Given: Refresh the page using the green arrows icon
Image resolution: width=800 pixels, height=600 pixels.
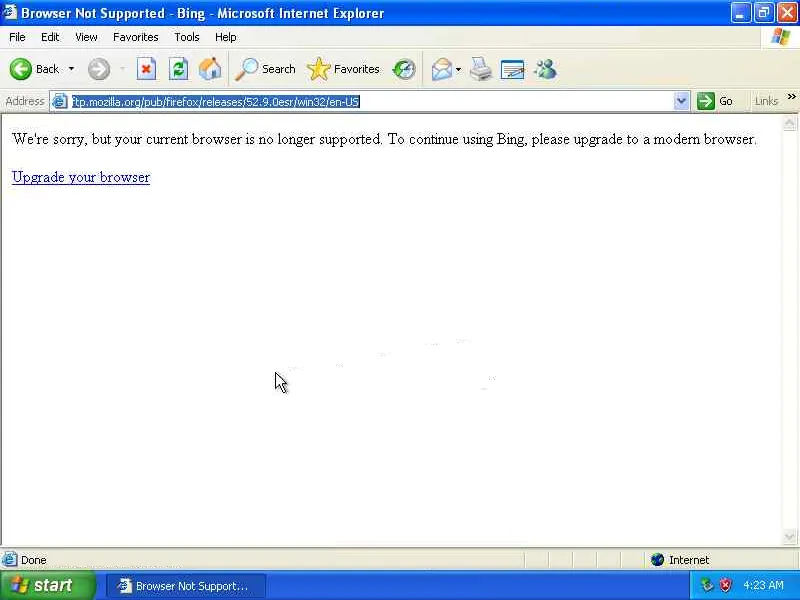Looking at the screenshot, I should [x=179, y=69].
